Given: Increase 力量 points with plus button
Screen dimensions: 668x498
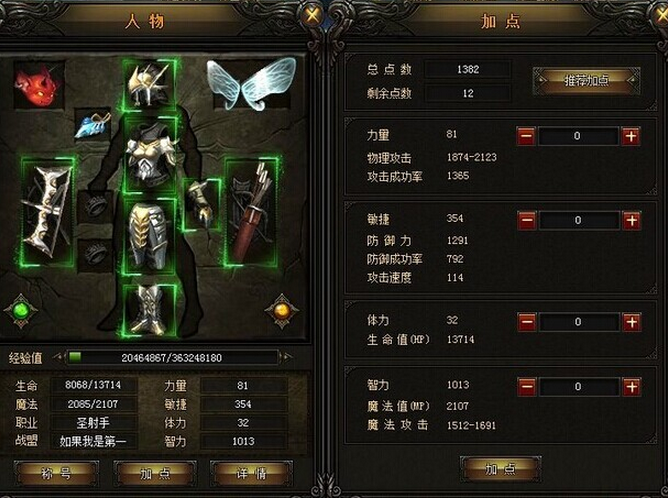Looking at the screenshot, I should pyautogui.click(x=631, y=136).
